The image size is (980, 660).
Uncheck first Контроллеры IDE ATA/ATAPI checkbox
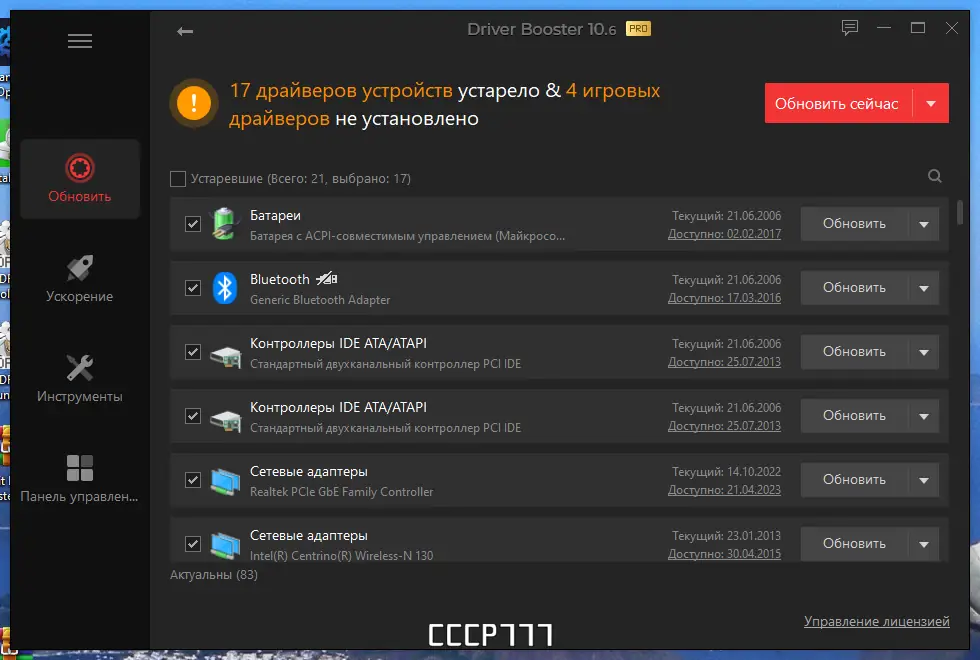(193, 352)
